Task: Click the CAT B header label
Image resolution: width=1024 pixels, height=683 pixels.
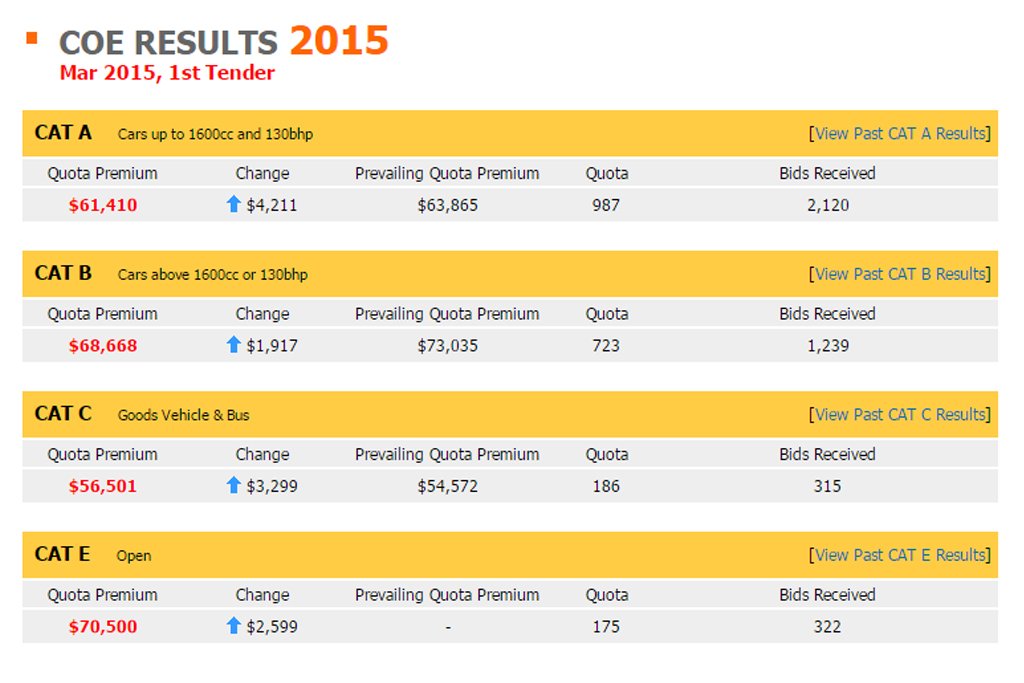Action: click(x=63, y=273)
